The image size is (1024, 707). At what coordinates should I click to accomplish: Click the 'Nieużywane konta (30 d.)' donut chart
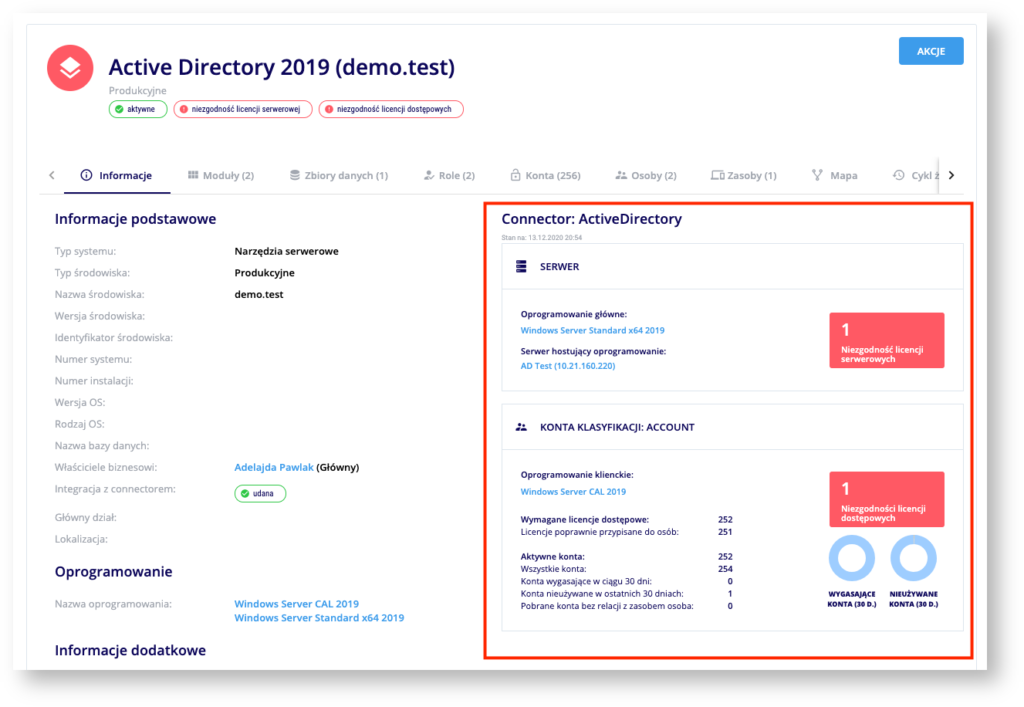pyautogui.click(x=913, y=558)
